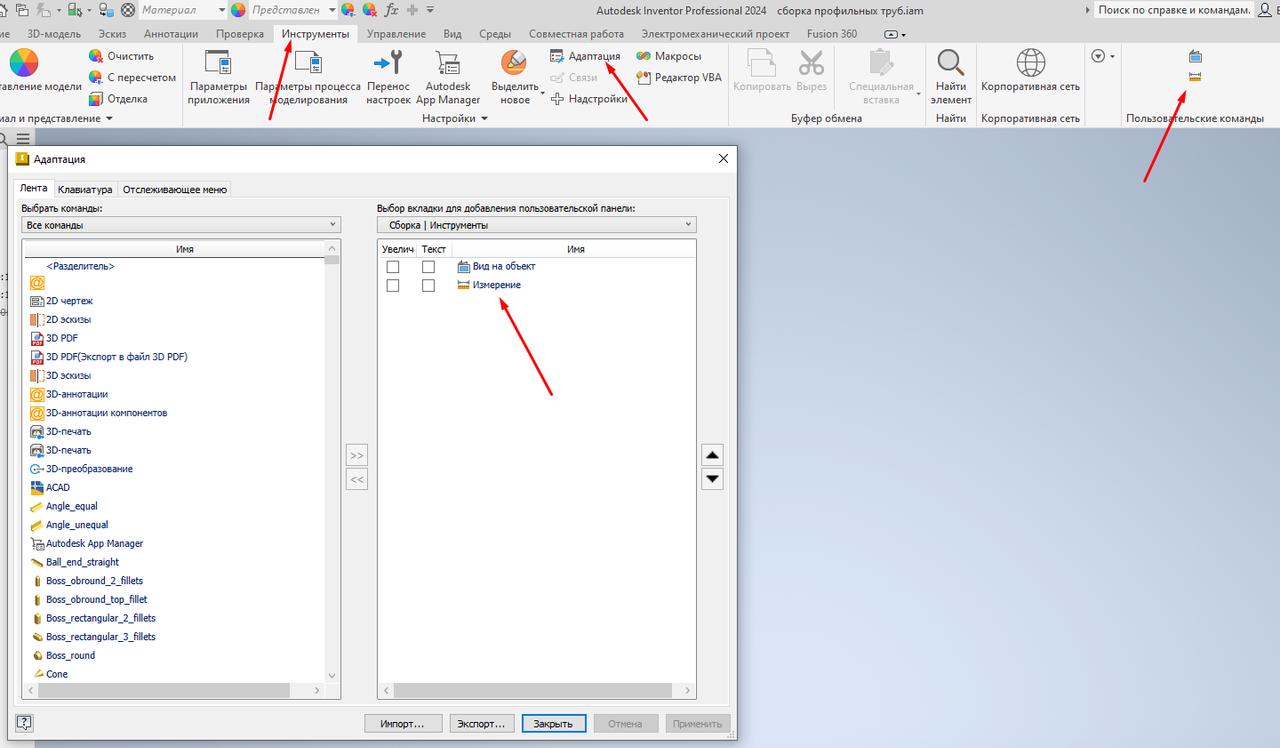Click Найти элемент magnifier icon
Screen dimensions: 1280x748
point(951,63)
